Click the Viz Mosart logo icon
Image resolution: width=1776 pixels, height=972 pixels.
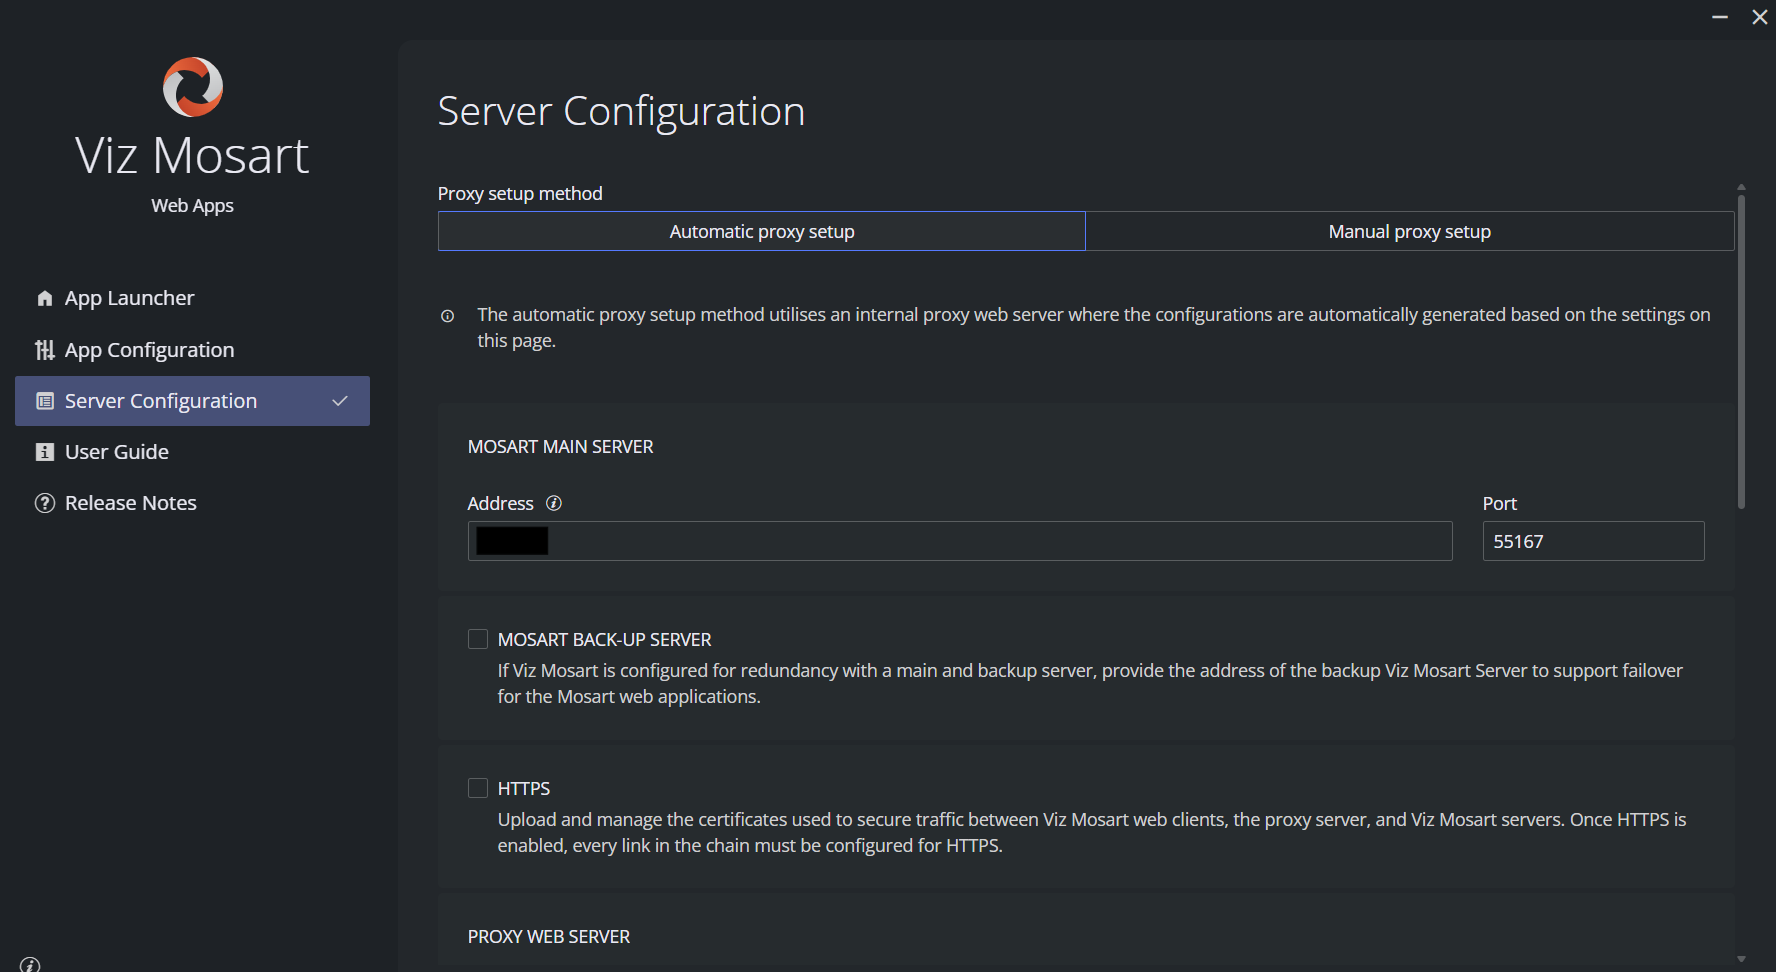pos(193,87)
